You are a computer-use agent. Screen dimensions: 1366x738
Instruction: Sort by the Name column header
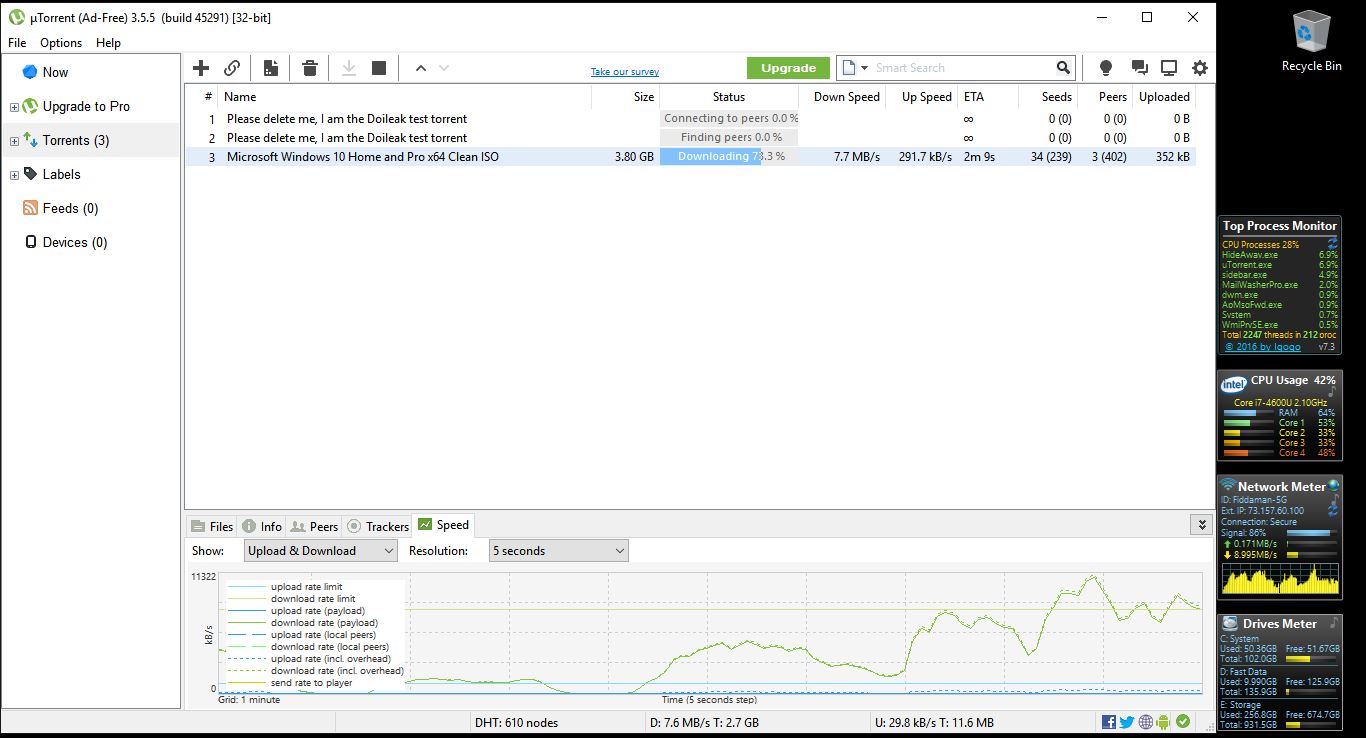(x=405, y=97)
